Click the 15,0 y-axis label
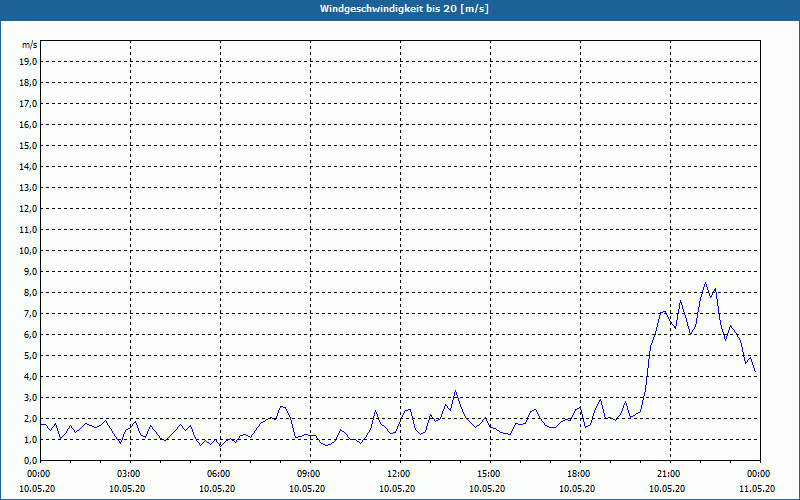The image size is (800, 500). click(28, 145)
